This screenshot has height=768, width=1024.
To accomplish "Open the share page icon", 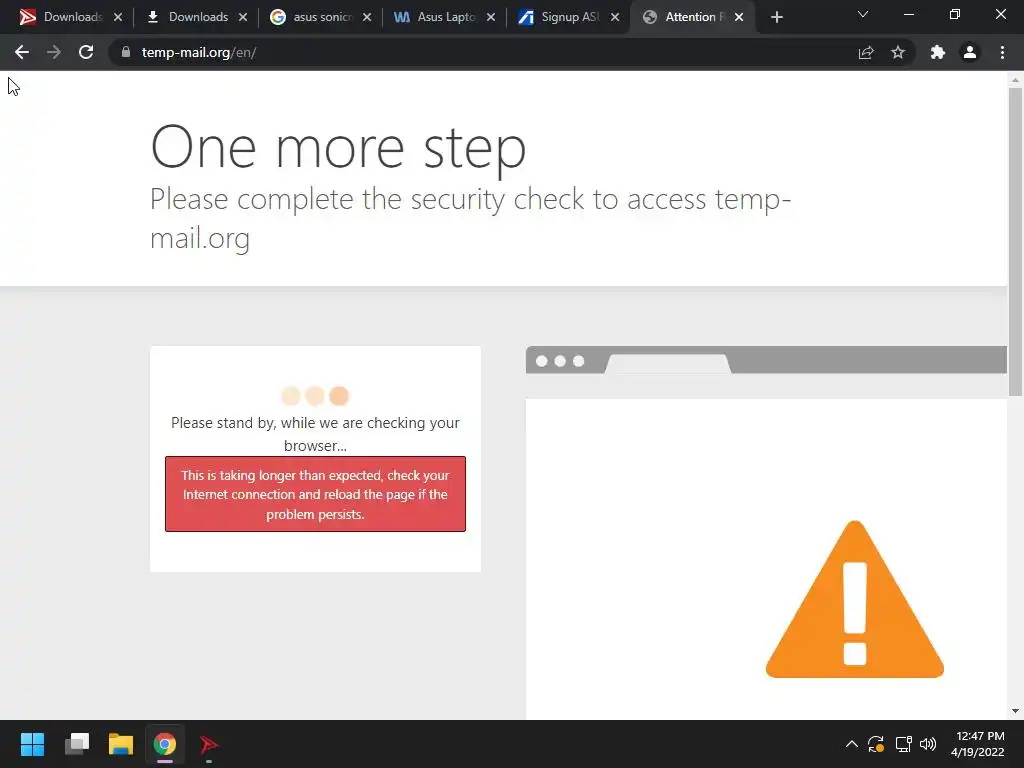I will pyautogui.click(x=866, y=52).
